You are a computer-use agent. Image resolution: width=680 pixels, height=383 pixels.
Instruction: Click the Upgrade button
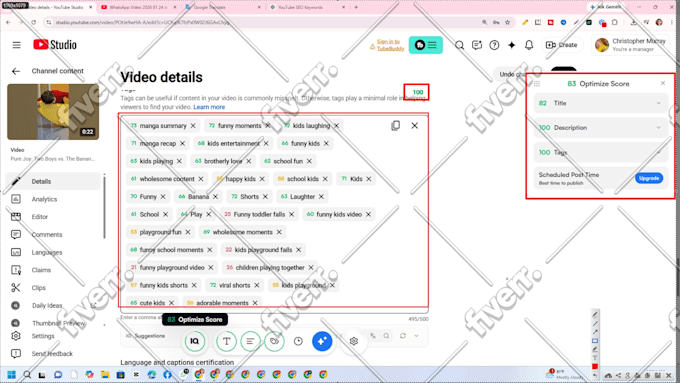coord(649,178)
